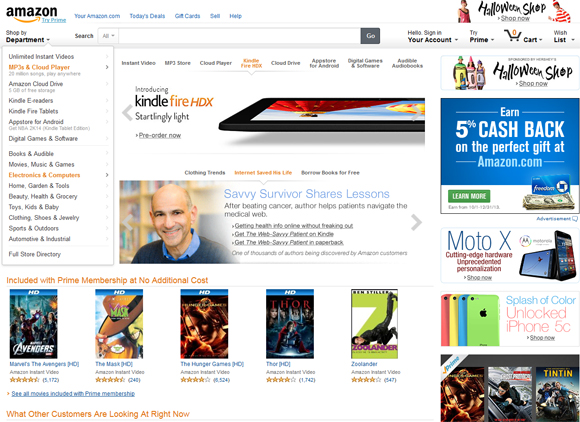Viewport: 580px width, 422px height.
Task: Switch to the Cloud Drive tab
Action: [285, 63]
